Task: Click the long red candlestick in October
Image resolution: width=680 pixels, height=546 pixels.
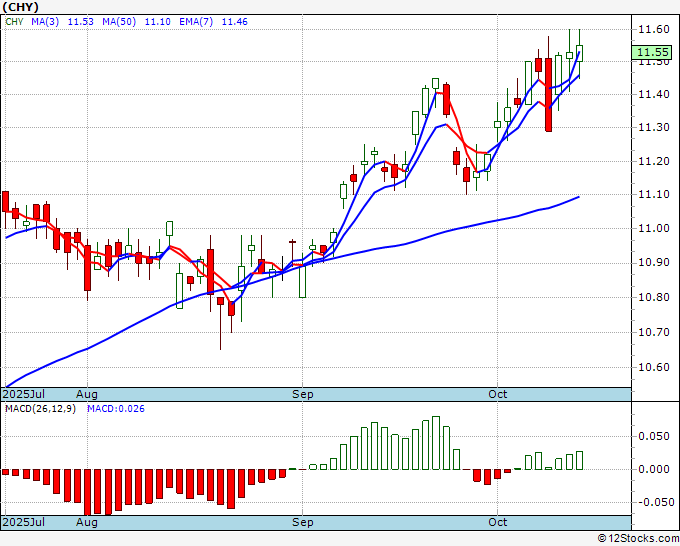Action: (x=549, y=95)
